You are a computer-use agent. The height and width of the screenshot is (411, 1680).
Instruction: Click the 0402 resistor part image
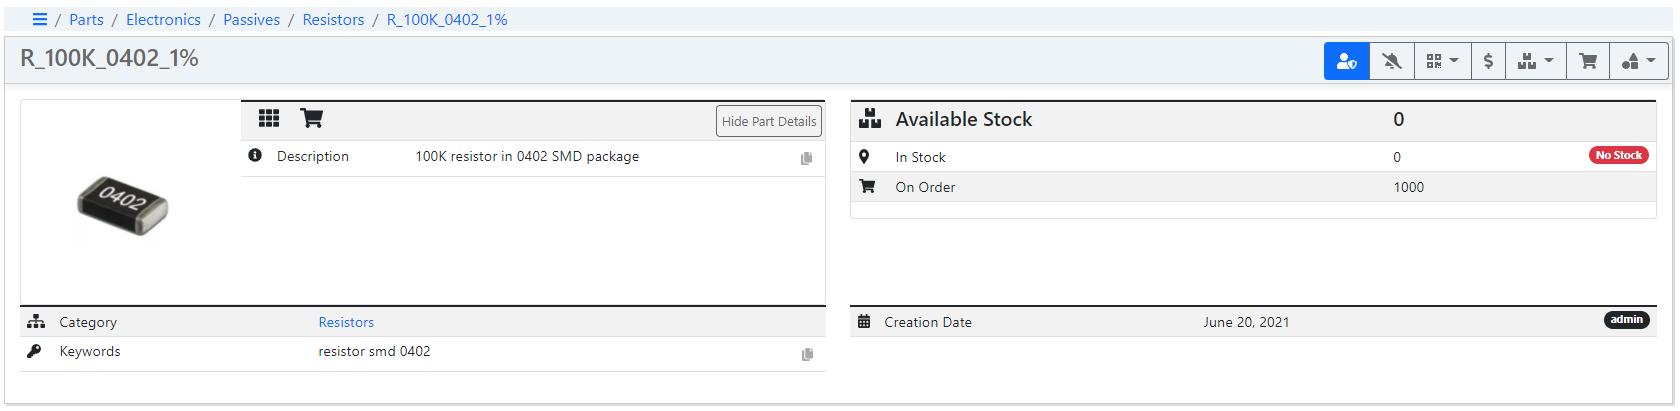tap(123, 204)
